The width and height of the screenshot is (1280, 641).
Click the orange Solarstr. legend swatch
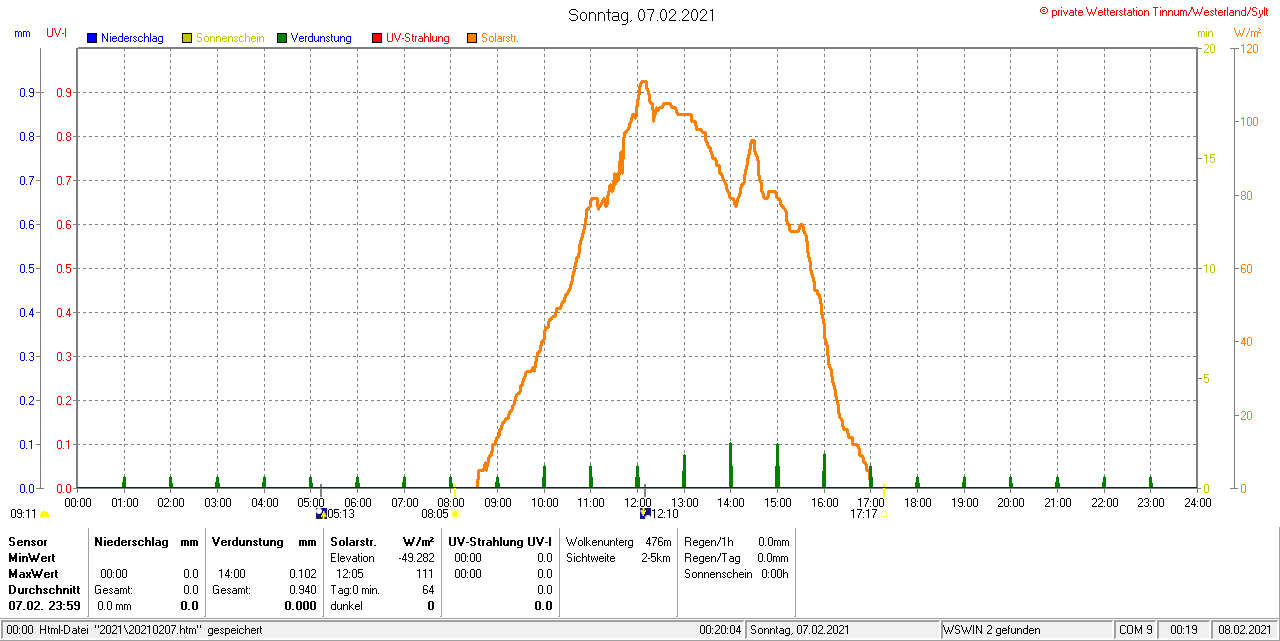[472, 38]
